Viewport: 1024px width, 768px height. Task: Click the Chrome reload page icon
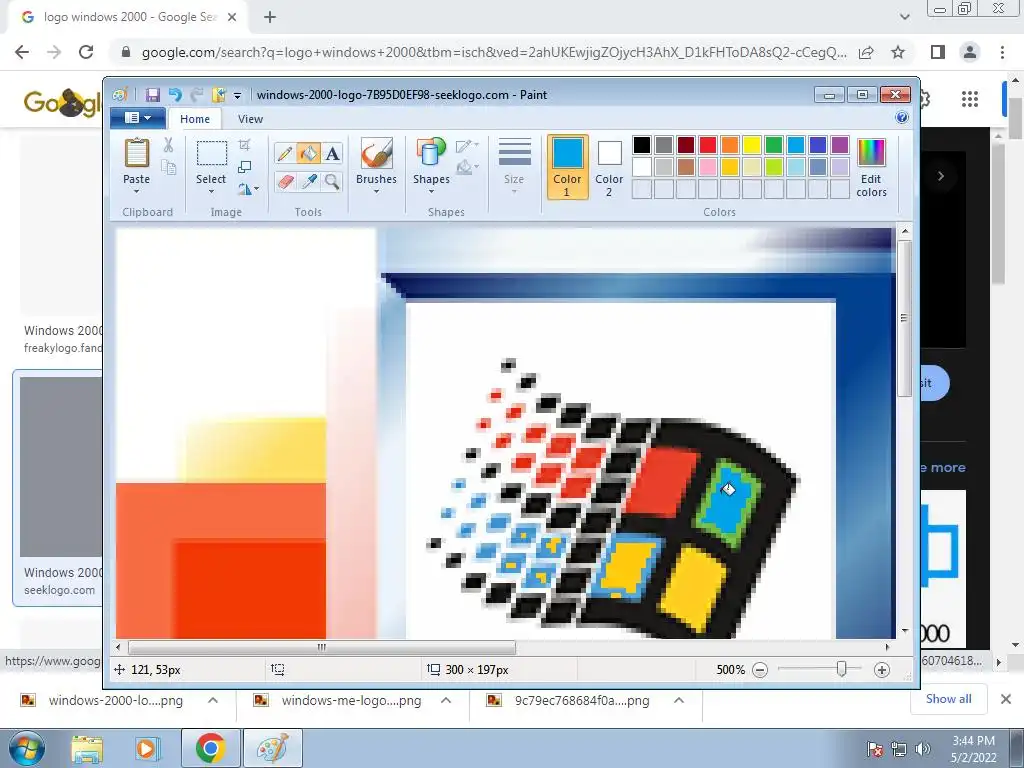pyautogui.click(x=86, y=52)
